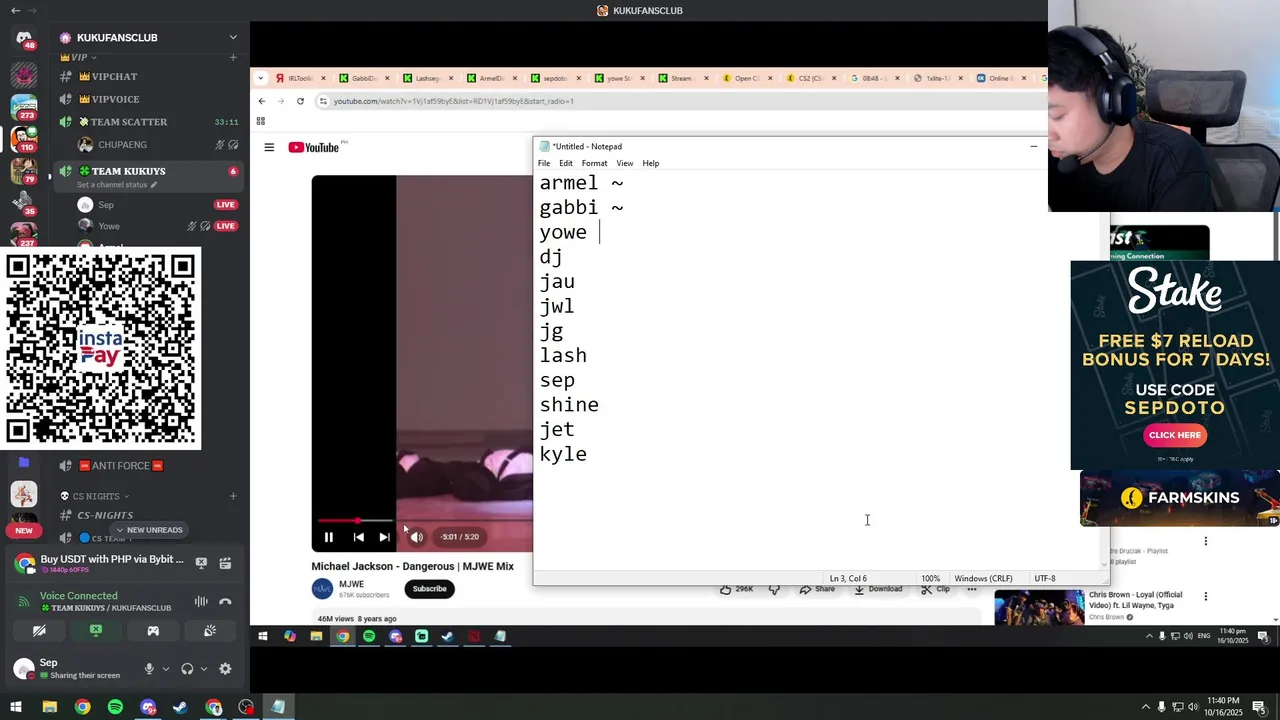Toggle screen share in the Discord voice panel
The width and height of the screenshot is (1280, 720).
[x=96, y=631]
